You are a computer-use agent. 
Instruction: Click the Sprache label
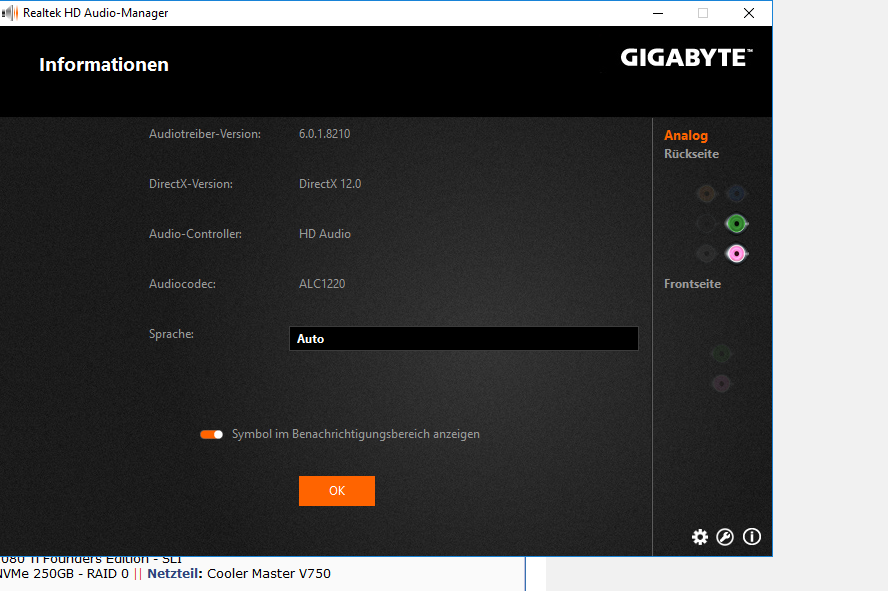[x=171, y=334]
